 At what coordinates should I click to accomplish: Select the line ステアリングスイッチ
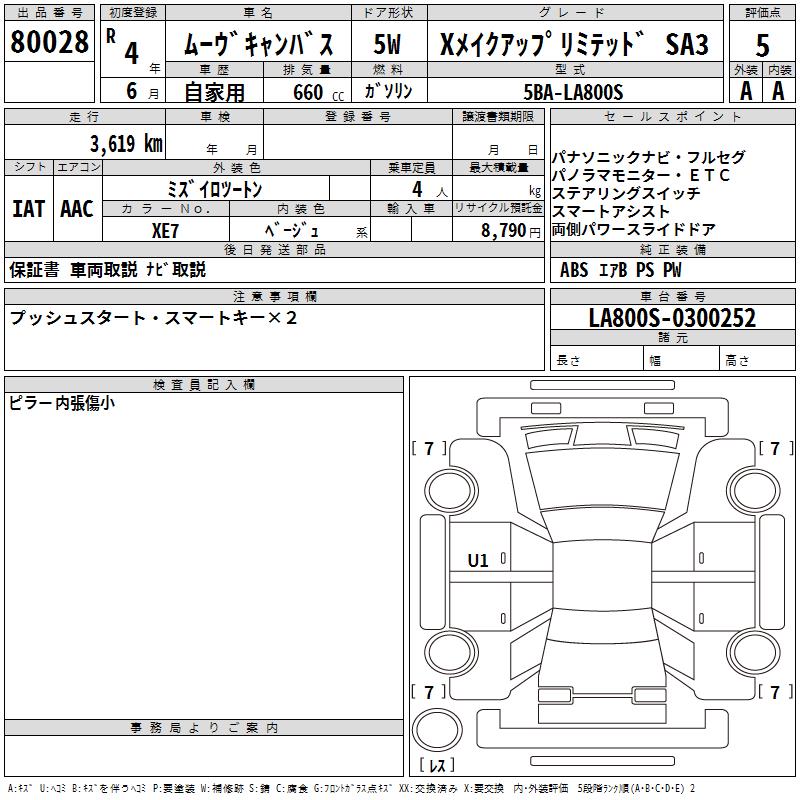(626, 193)
